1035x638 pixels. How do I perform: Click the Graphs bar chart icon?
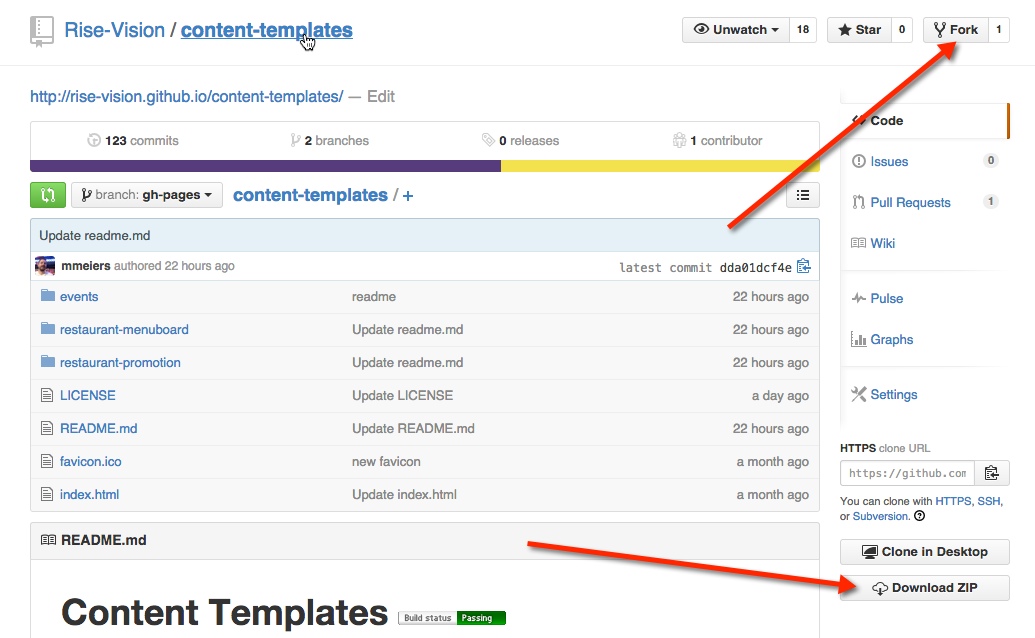(x=859, y=339)
